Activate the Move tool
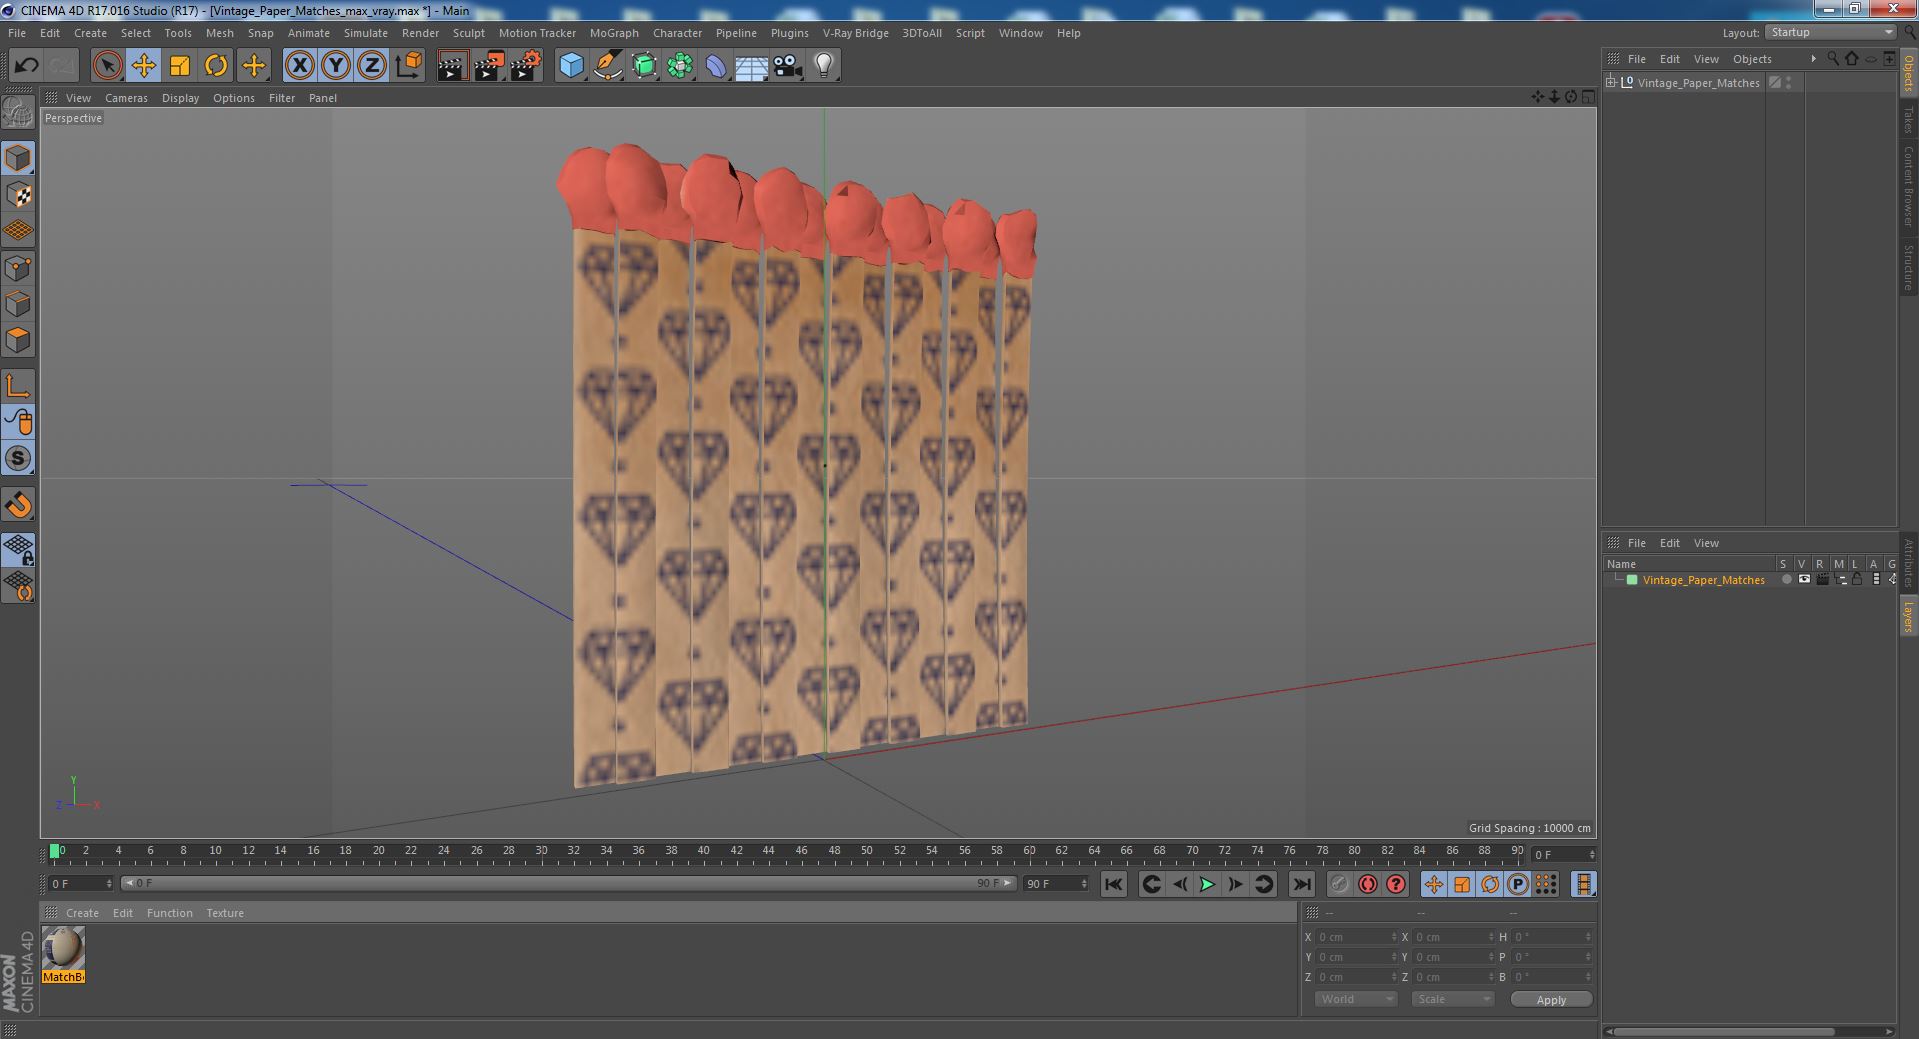The width and height of the screenshot is (1919, 1039). coord(143,66)
